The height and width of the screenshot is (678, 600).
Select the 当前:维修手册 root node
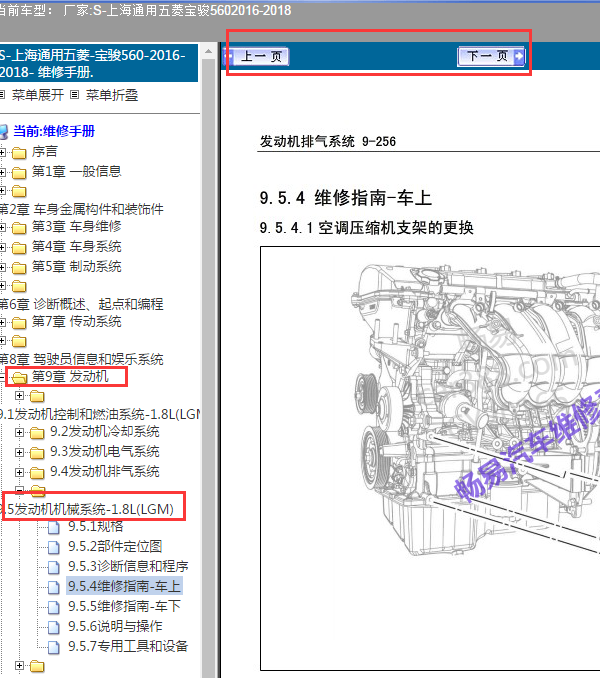coord(54,131)
